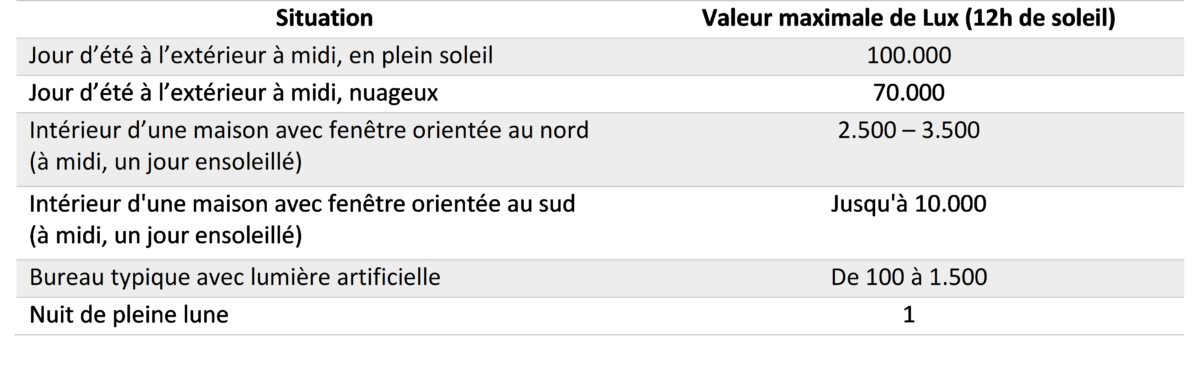
Task: Click the value 1 for full moon
Action: tap(909, 315)
